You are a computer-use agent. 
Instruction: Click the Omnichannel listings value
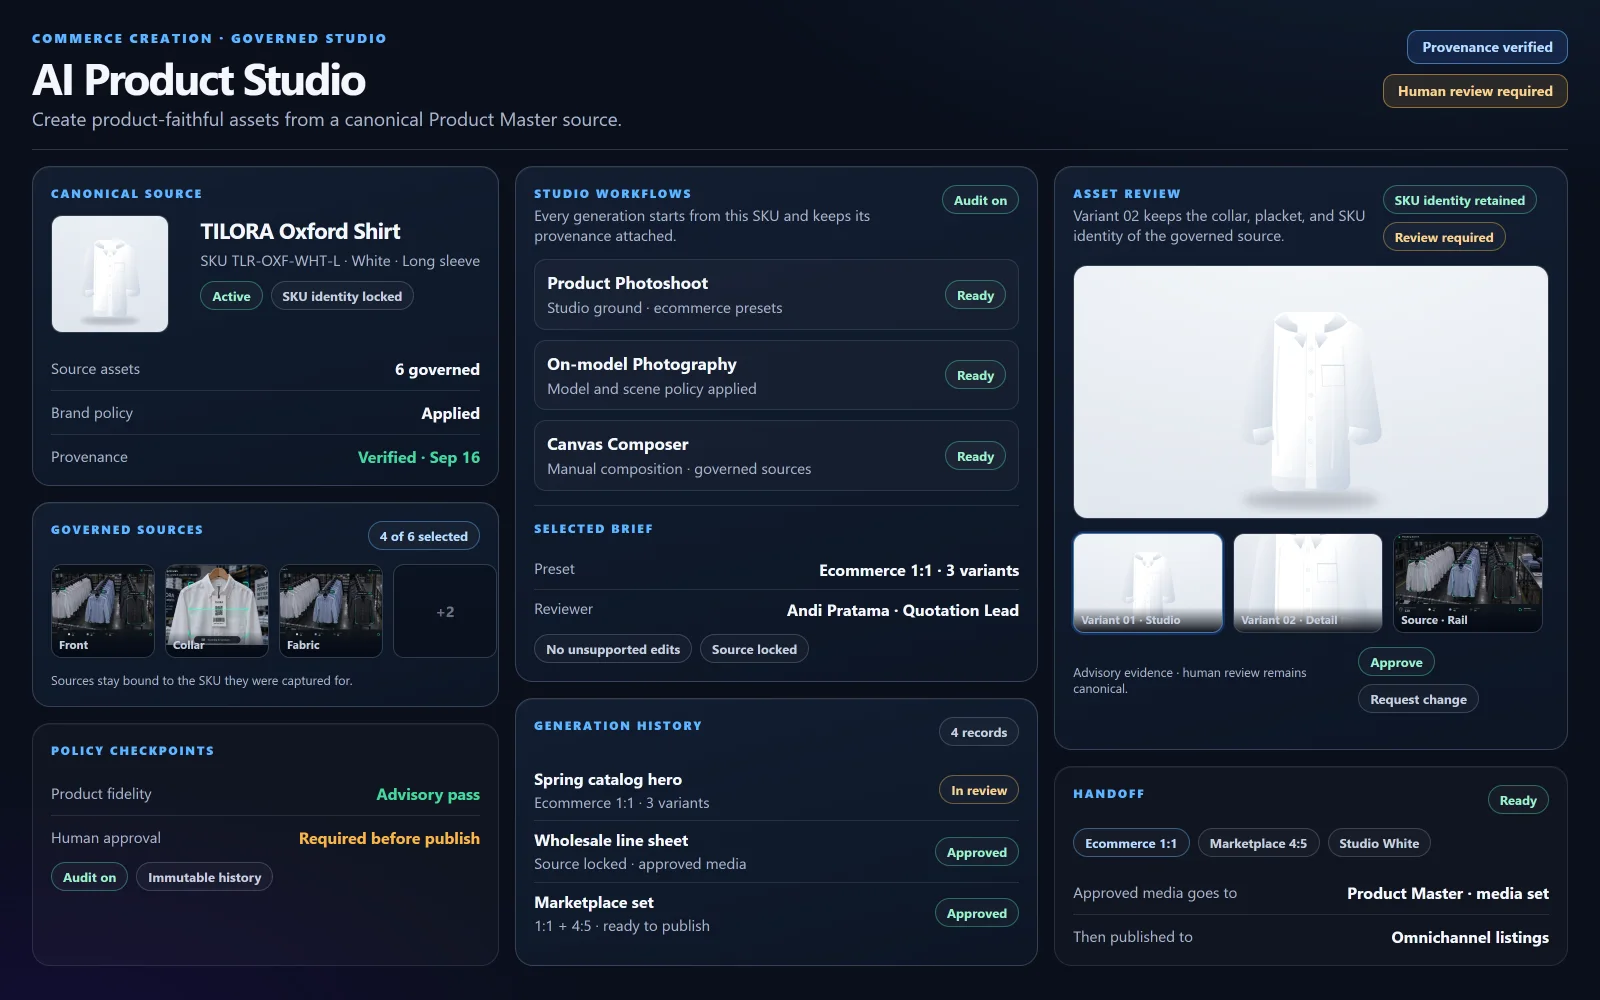click(1470, 937)
